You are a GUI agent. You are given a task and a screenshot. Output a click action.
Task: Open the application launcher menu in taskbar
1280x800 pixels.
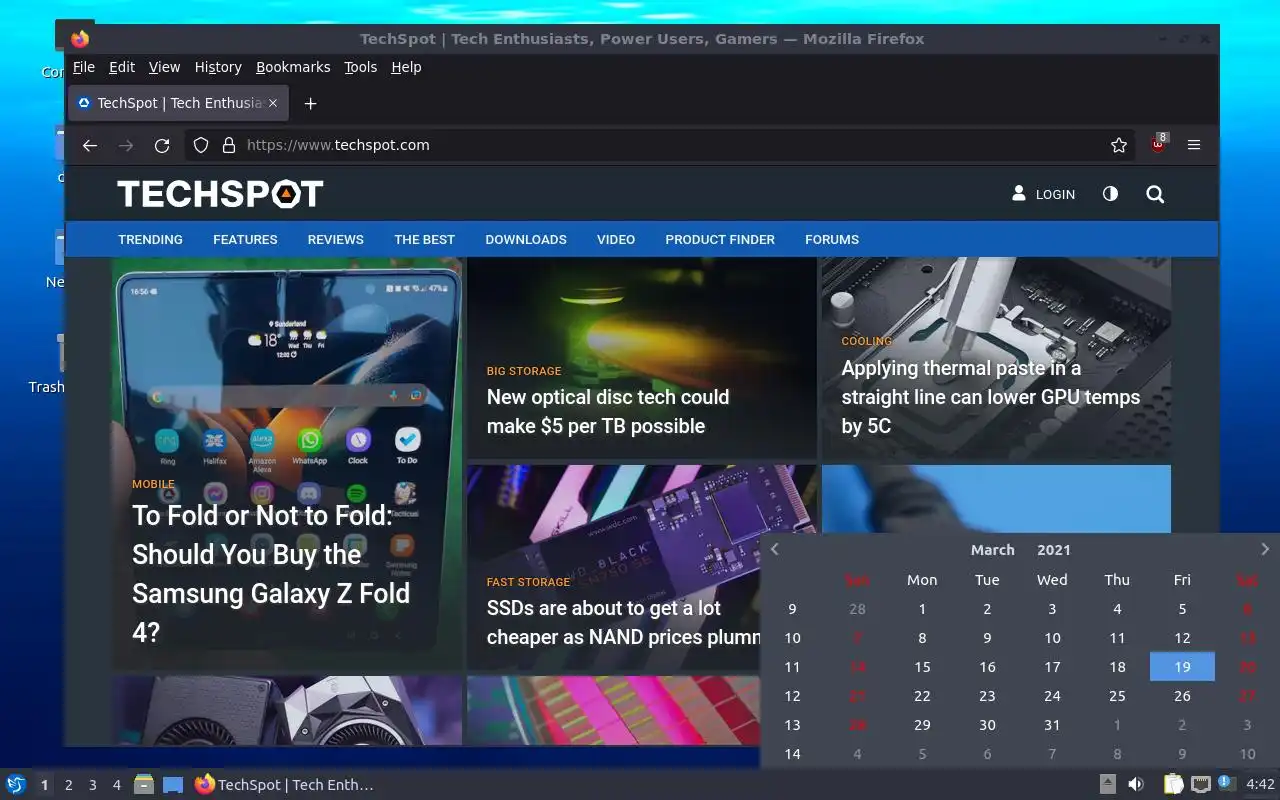15,785
